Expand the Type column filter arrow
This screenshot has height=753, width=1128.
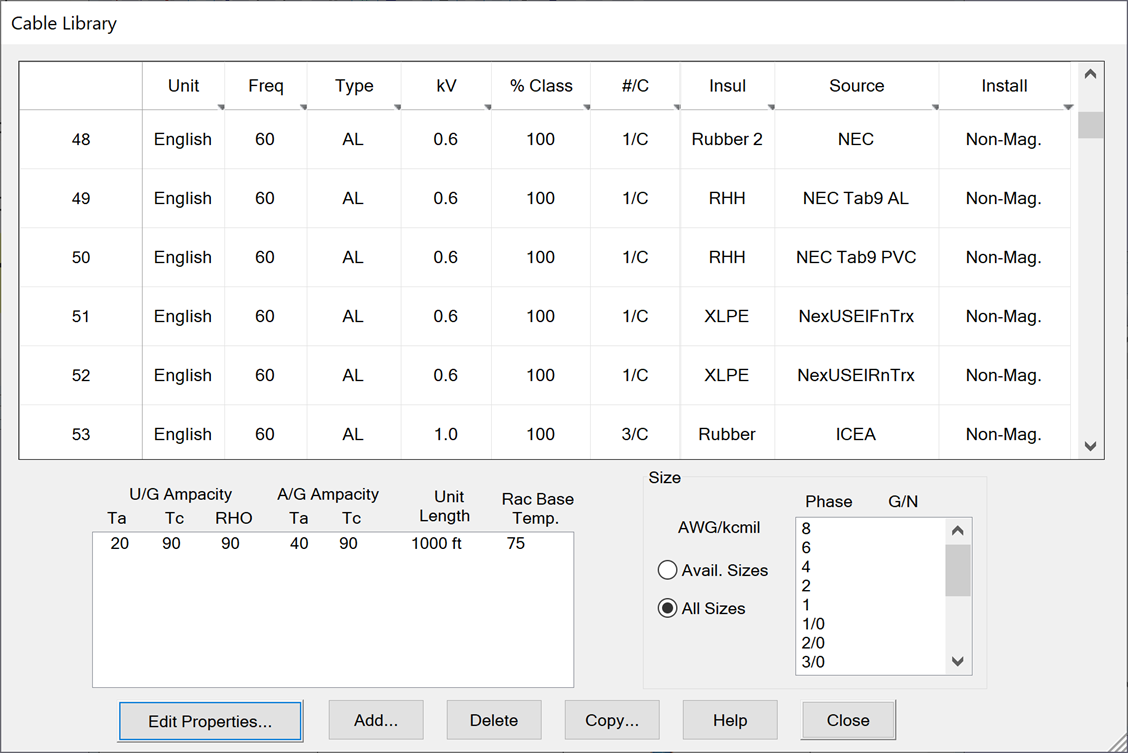pos(396,106)
